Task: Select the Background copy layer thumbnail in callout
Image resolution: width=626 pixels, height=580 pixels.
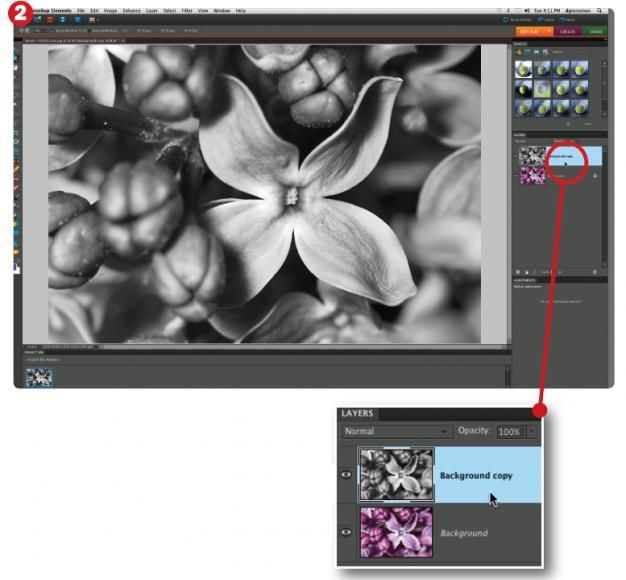Action: click(x=396, y=474)
